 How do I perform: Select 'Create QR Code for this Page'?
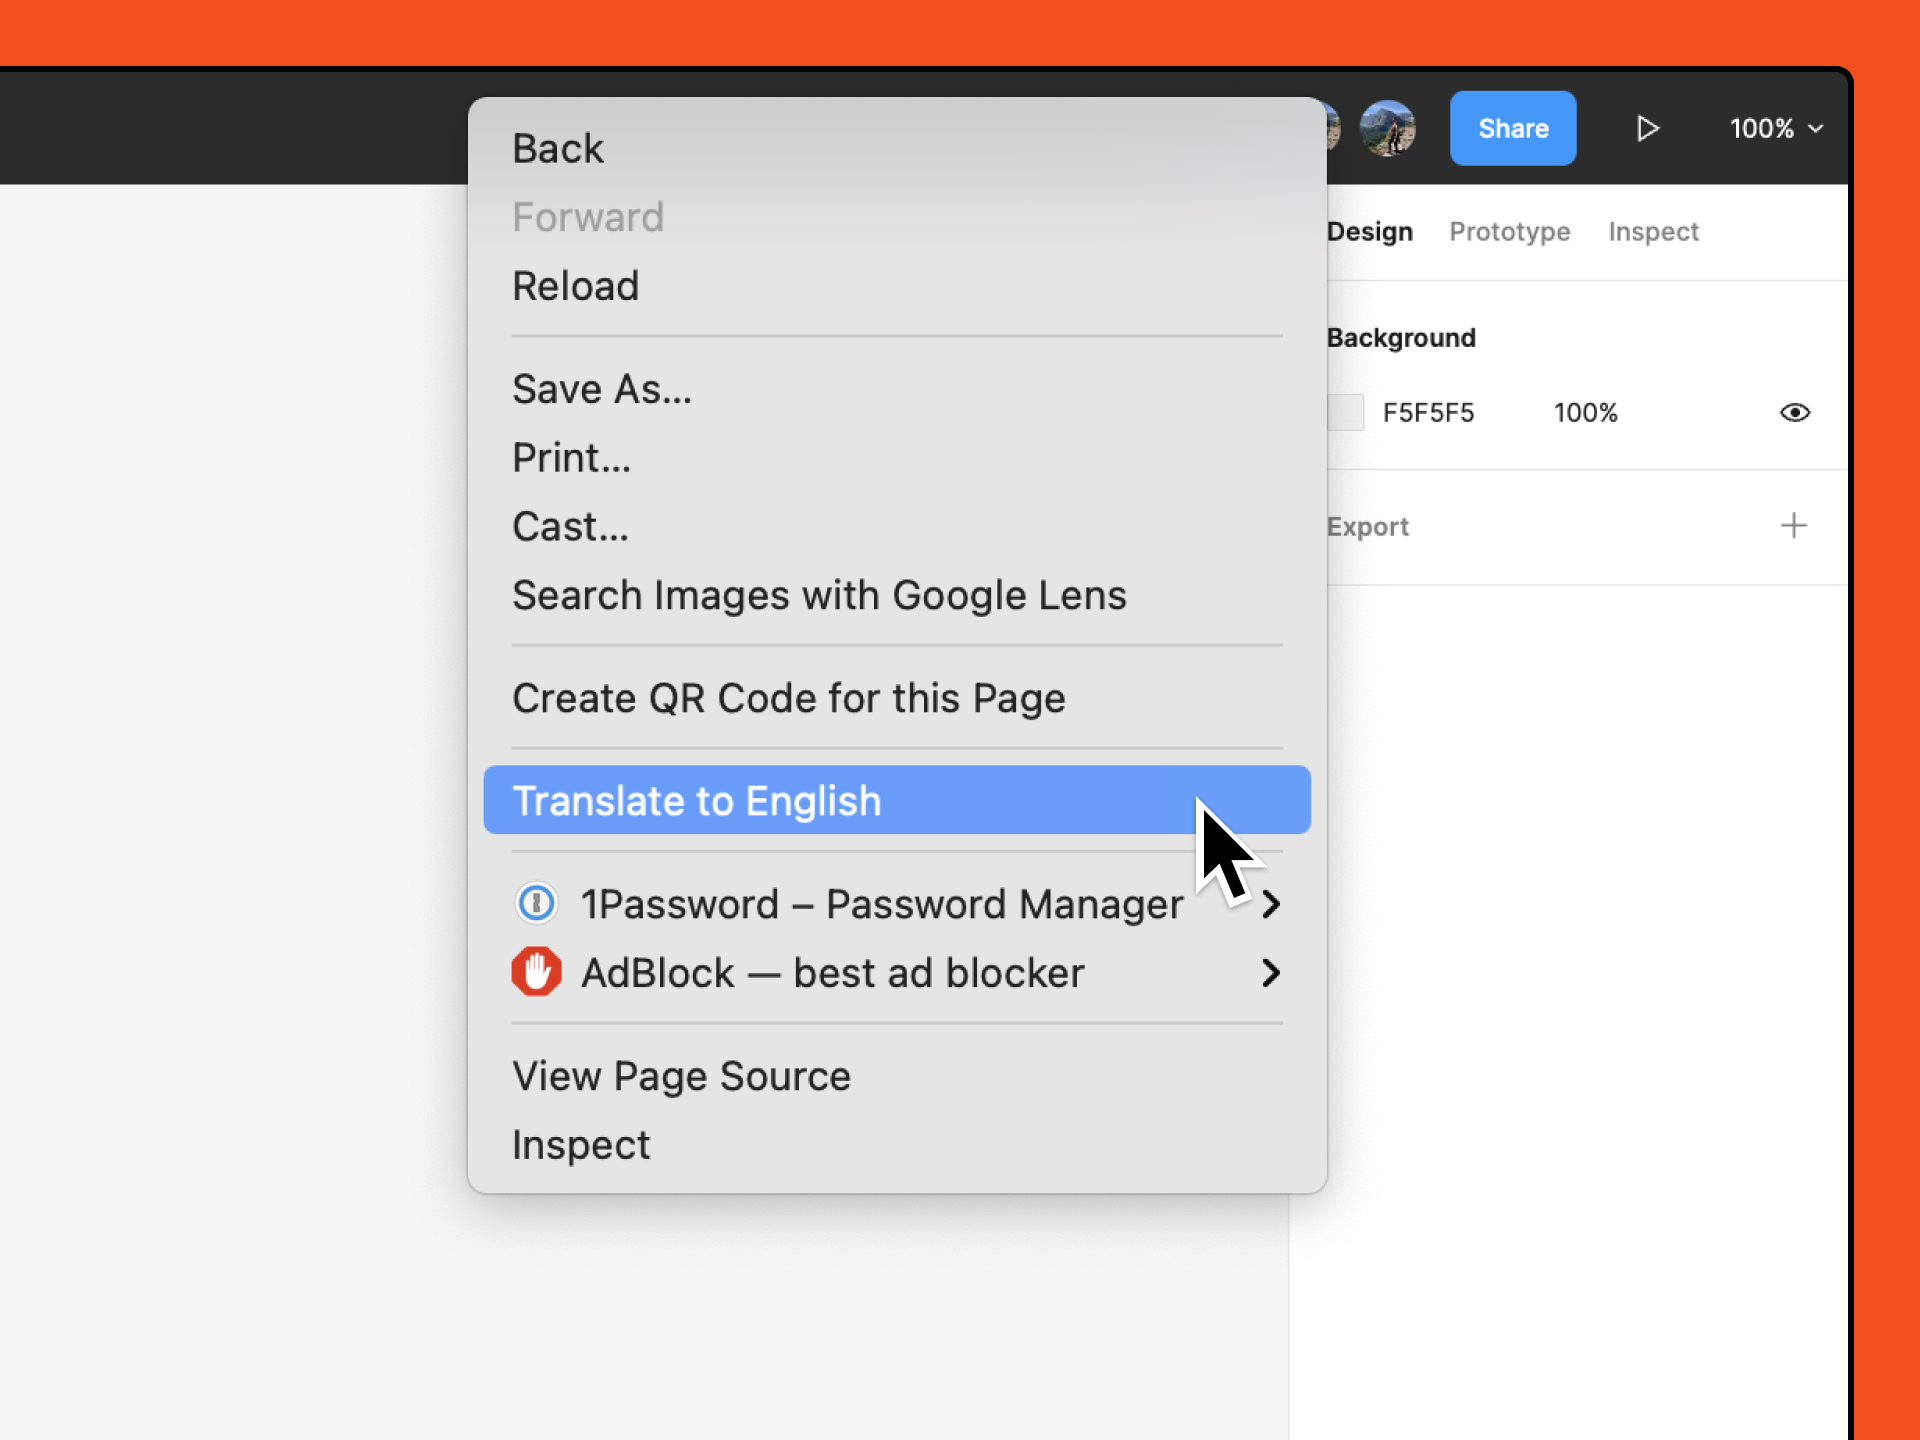point(789,698)
